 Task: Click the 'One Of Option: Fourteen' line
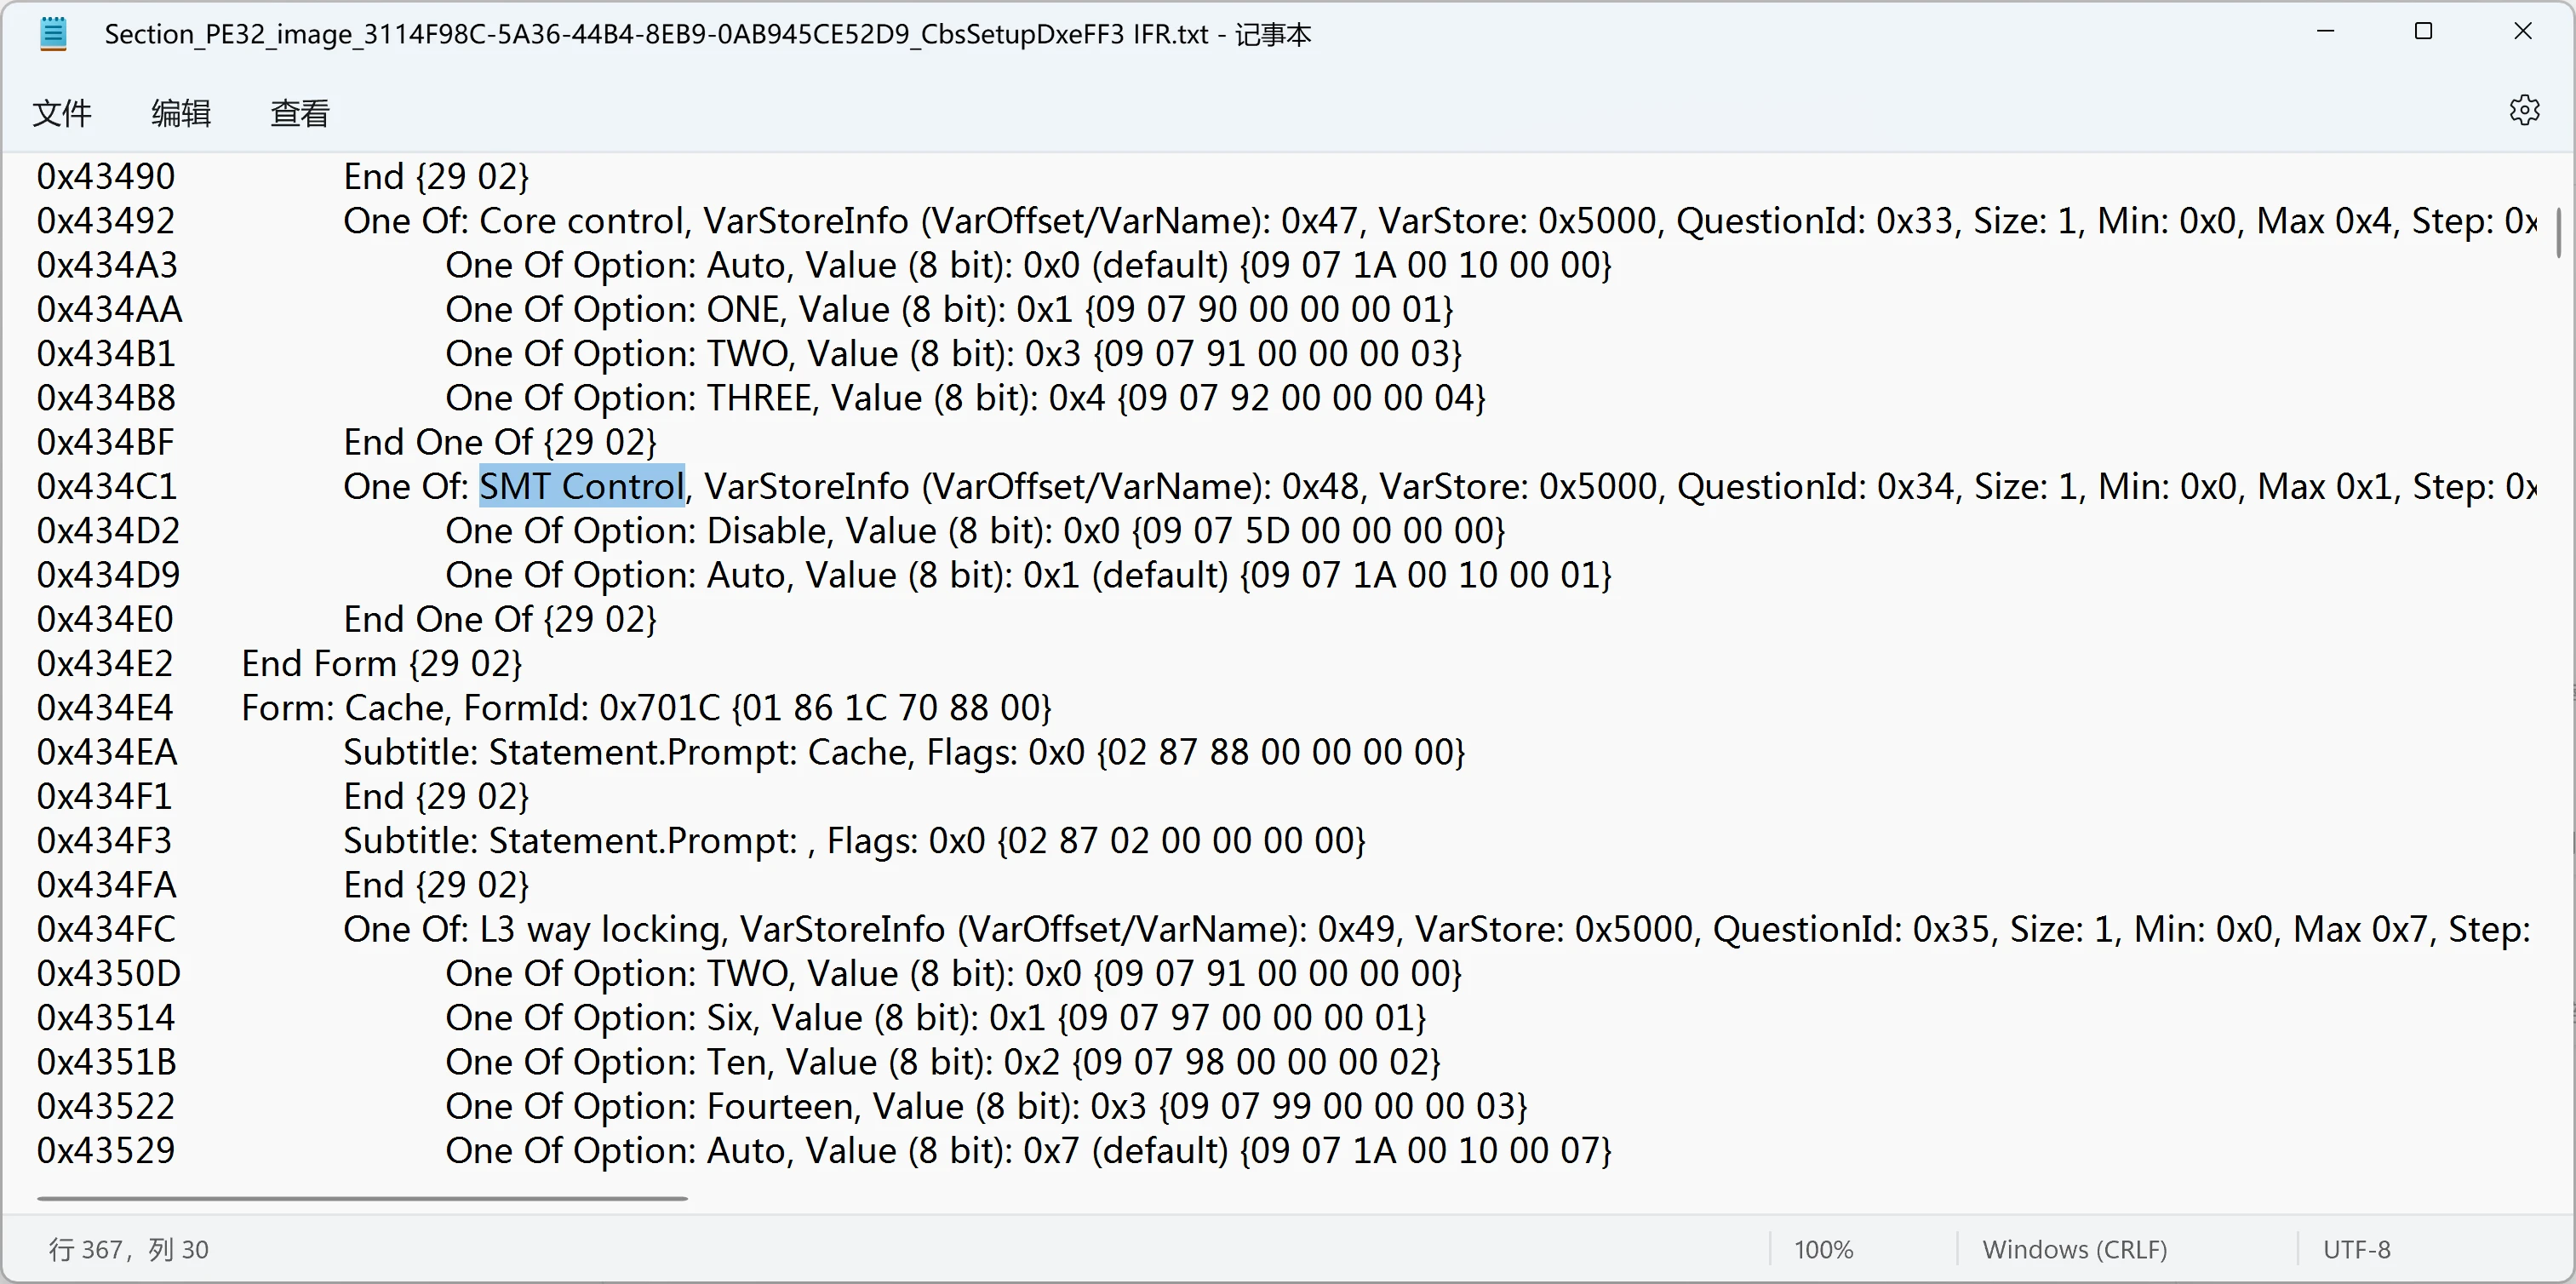[986, 1106]
